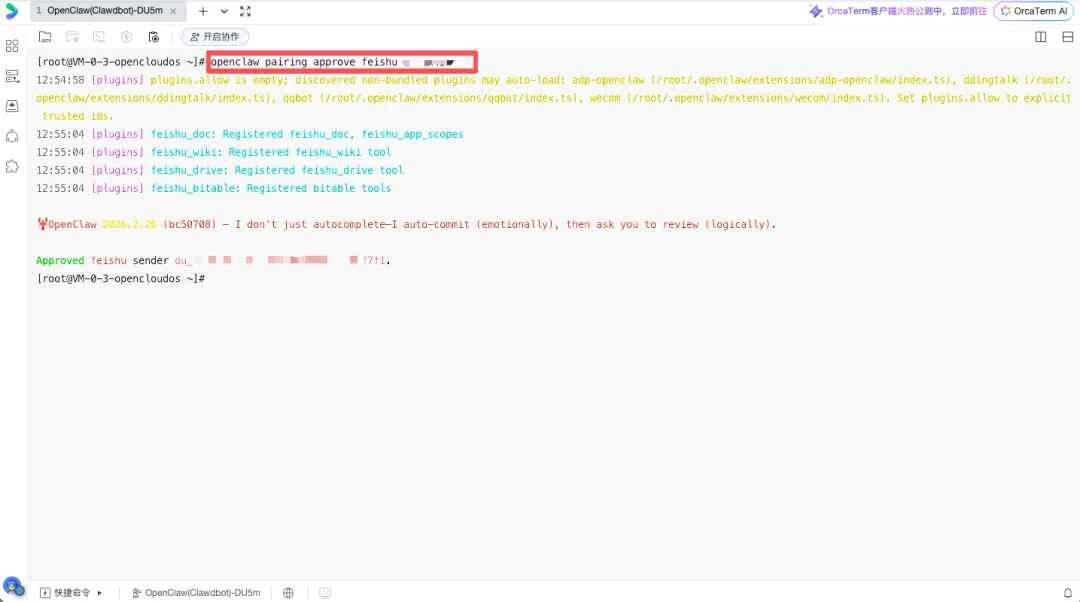Open the OrcaTerm AI button
Image resolution: width=1080 pixels, height=602 pixels.
click(1033, 11)
